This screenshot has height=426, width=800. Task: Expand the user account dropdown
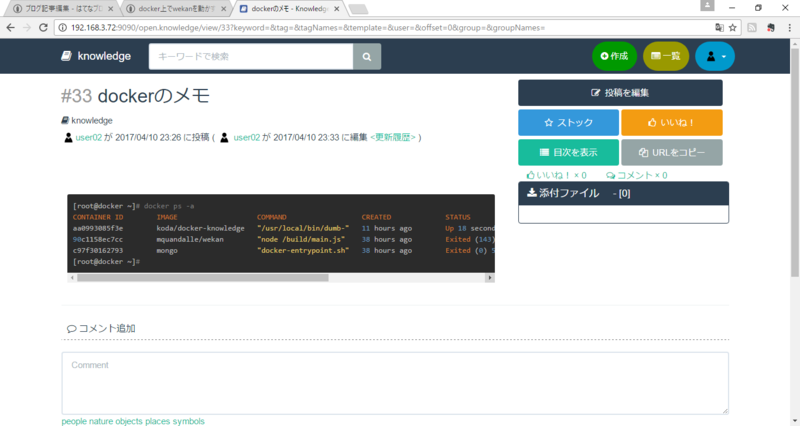pos(715,56)
